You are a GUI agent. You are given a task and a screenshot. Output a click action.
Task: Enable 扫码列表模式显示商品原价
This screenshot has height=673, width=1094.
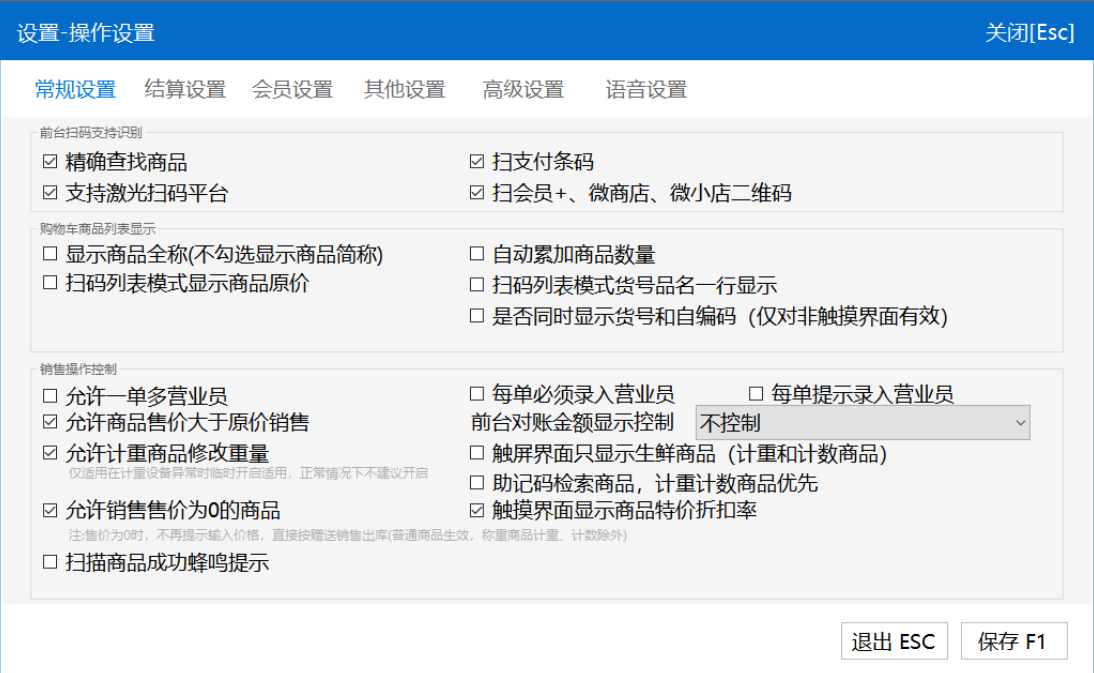pos(50,283)
